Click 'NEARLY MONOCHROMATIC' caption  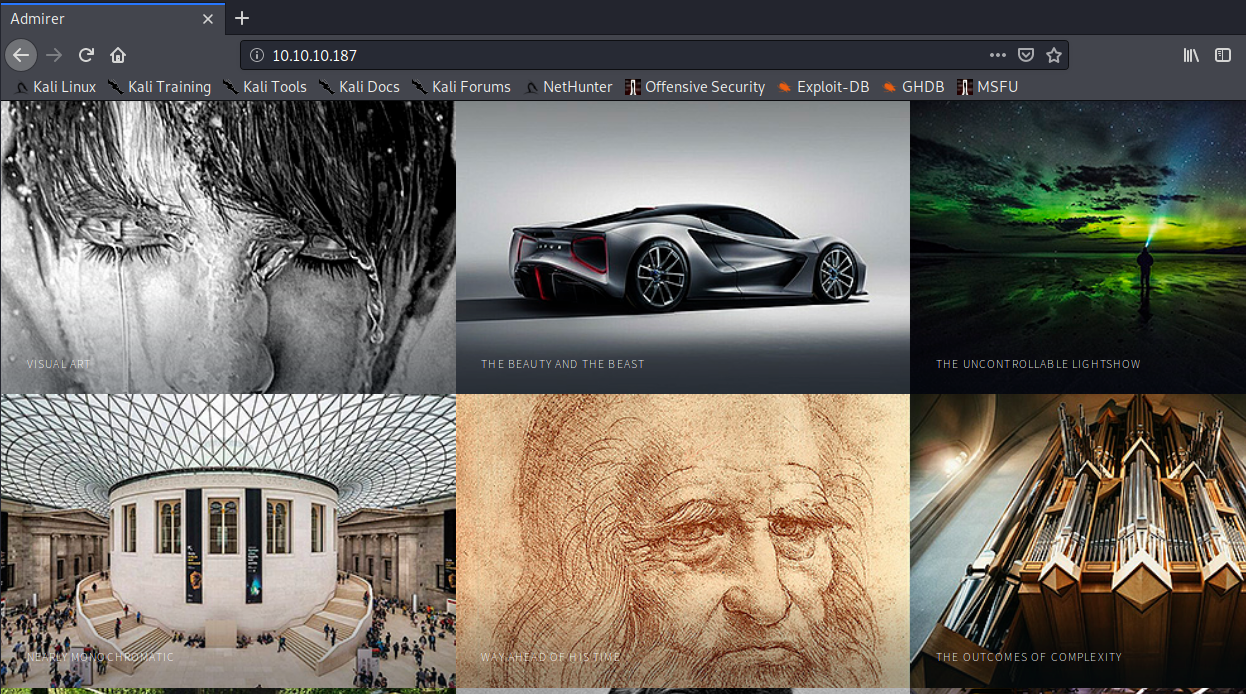click(x=101, y=657)
